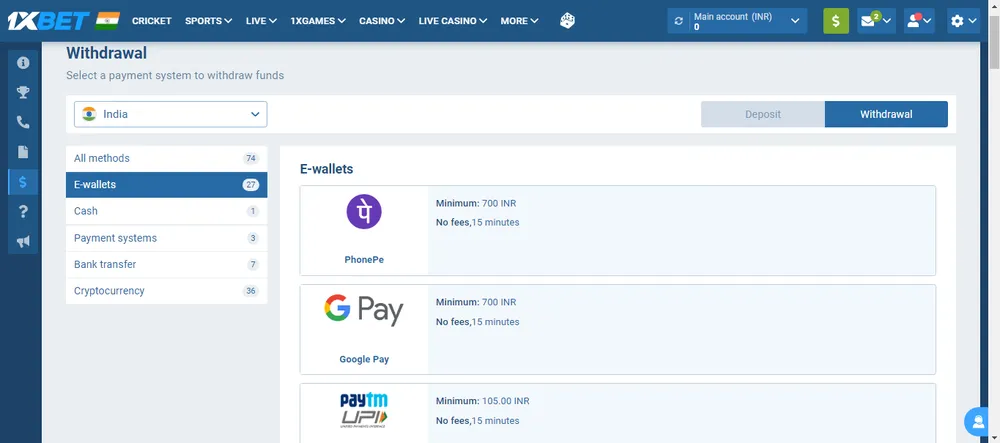Click the Withdrawal page heading
Image resolution: width=1000 pixels, height=443 pixels.
[107, 53]
